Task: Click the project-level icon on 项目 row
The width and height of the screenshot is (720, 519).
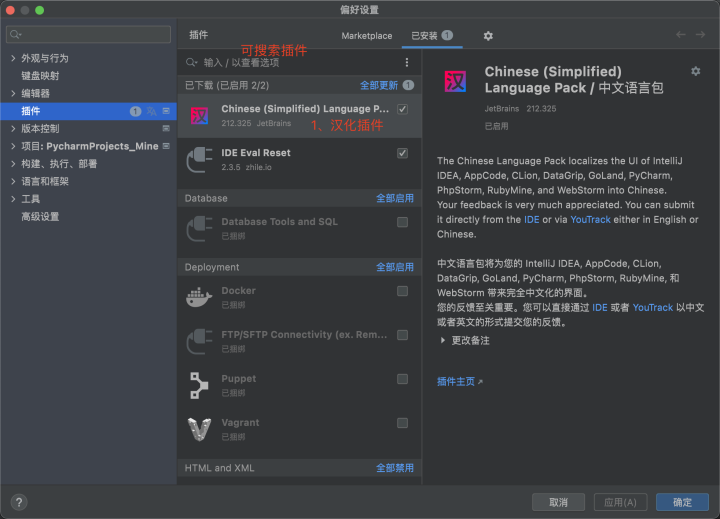Action: pyautogui.click(x=166, y=146)
